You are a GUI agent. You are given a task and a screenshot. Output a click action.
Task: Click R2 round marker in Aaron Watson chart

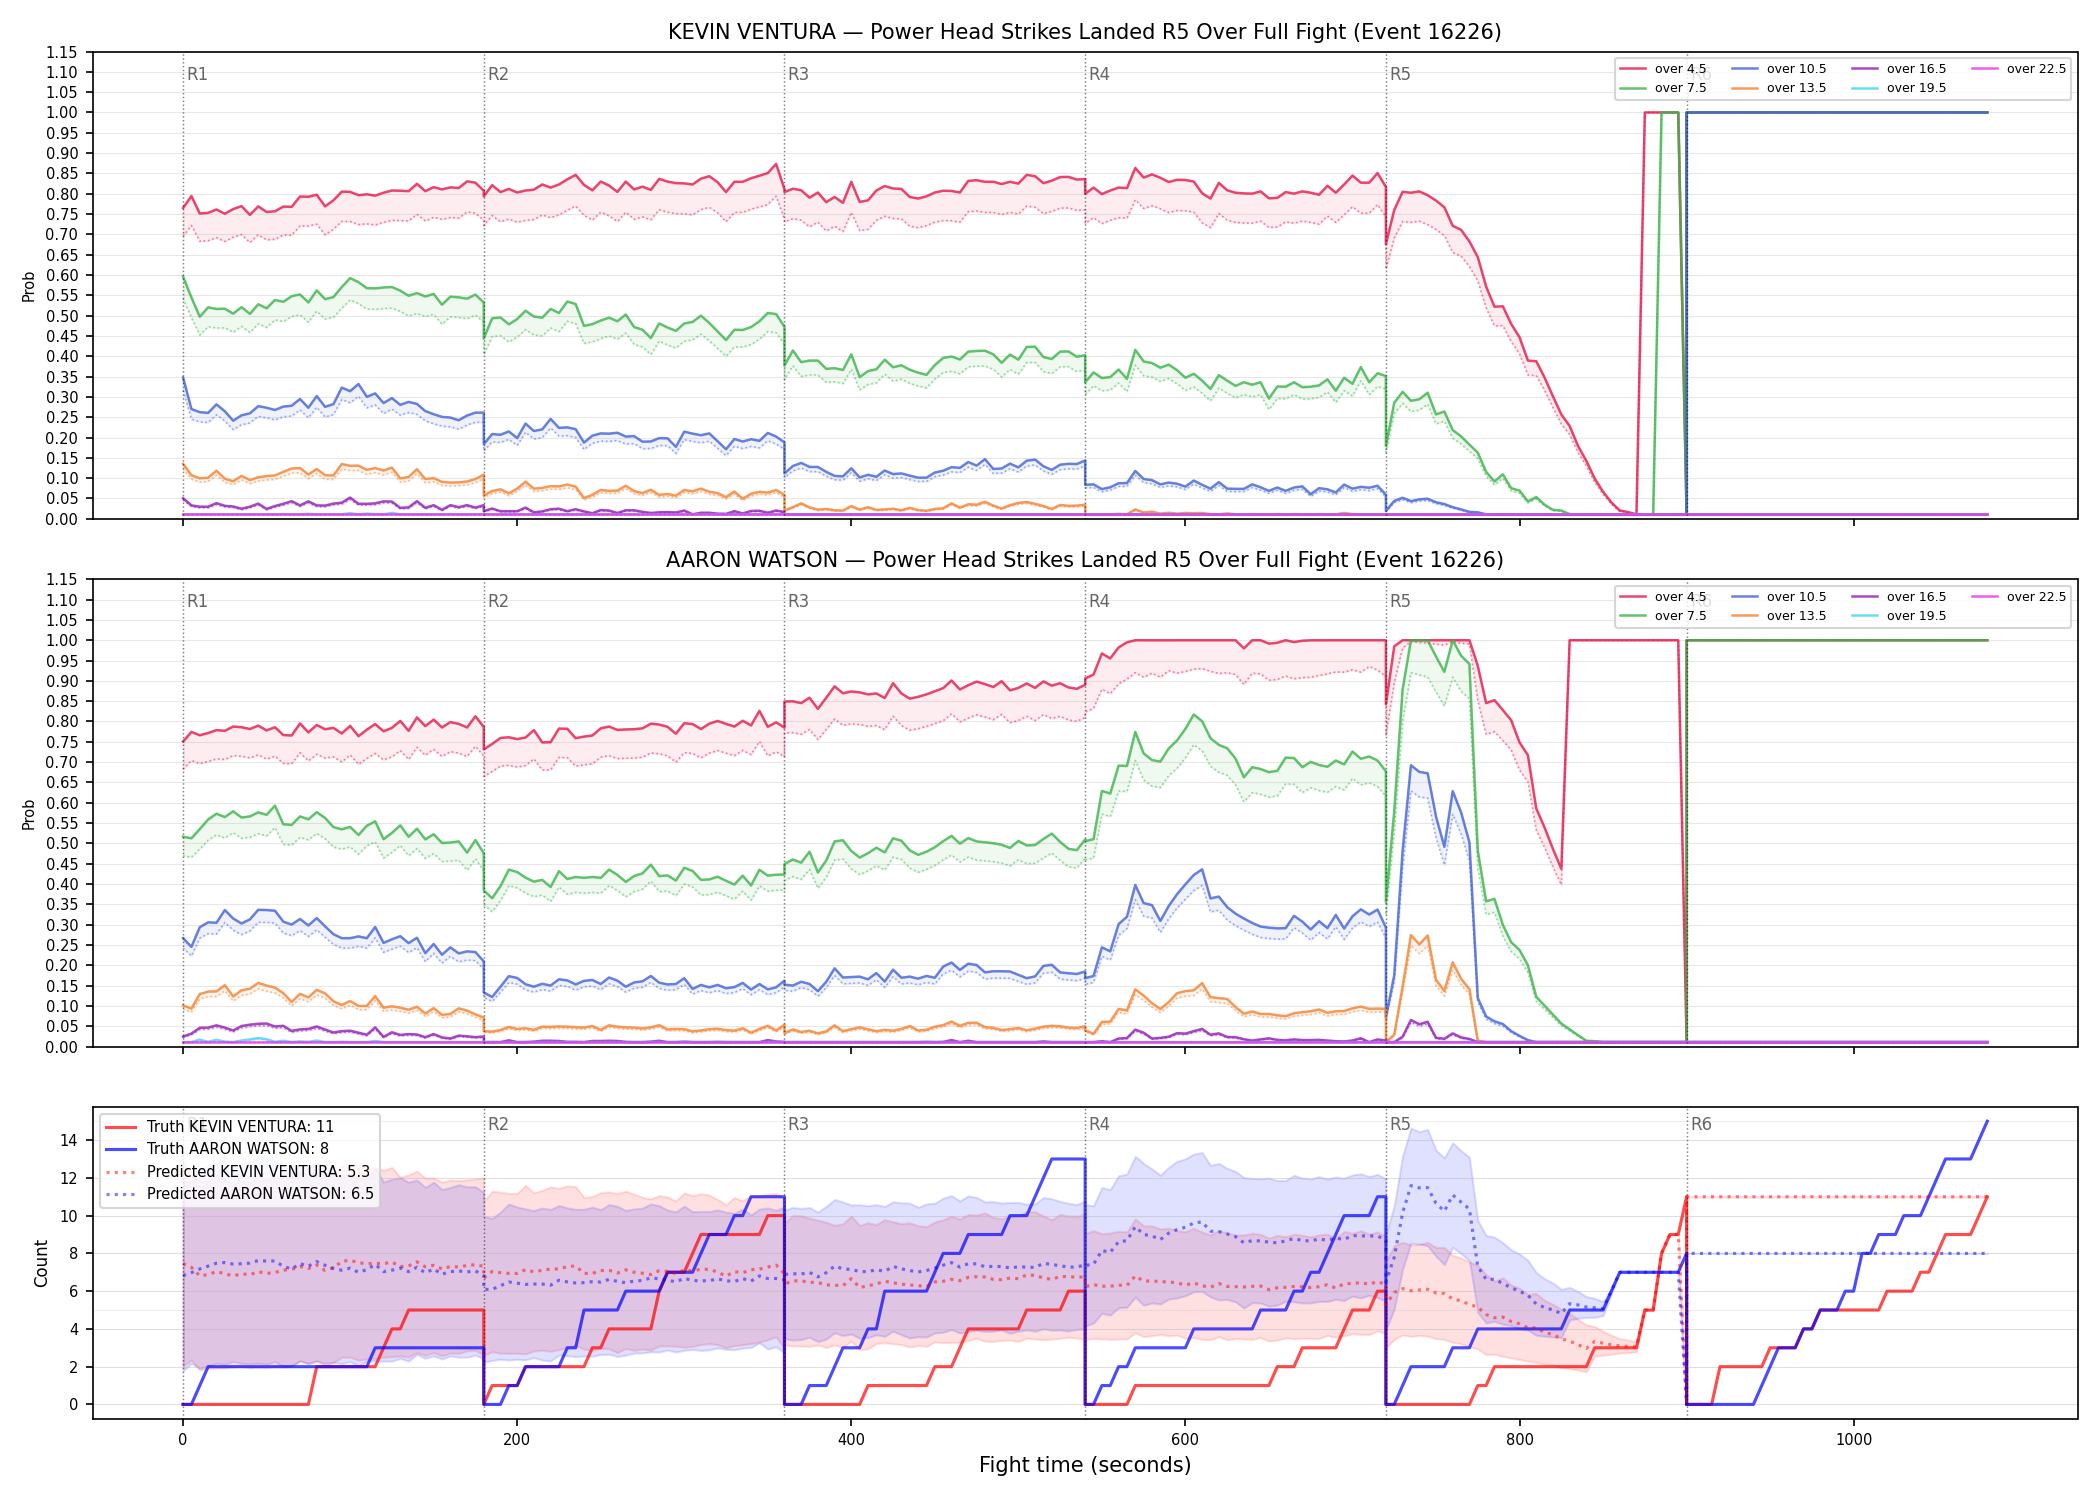click(x=498, y=601)
